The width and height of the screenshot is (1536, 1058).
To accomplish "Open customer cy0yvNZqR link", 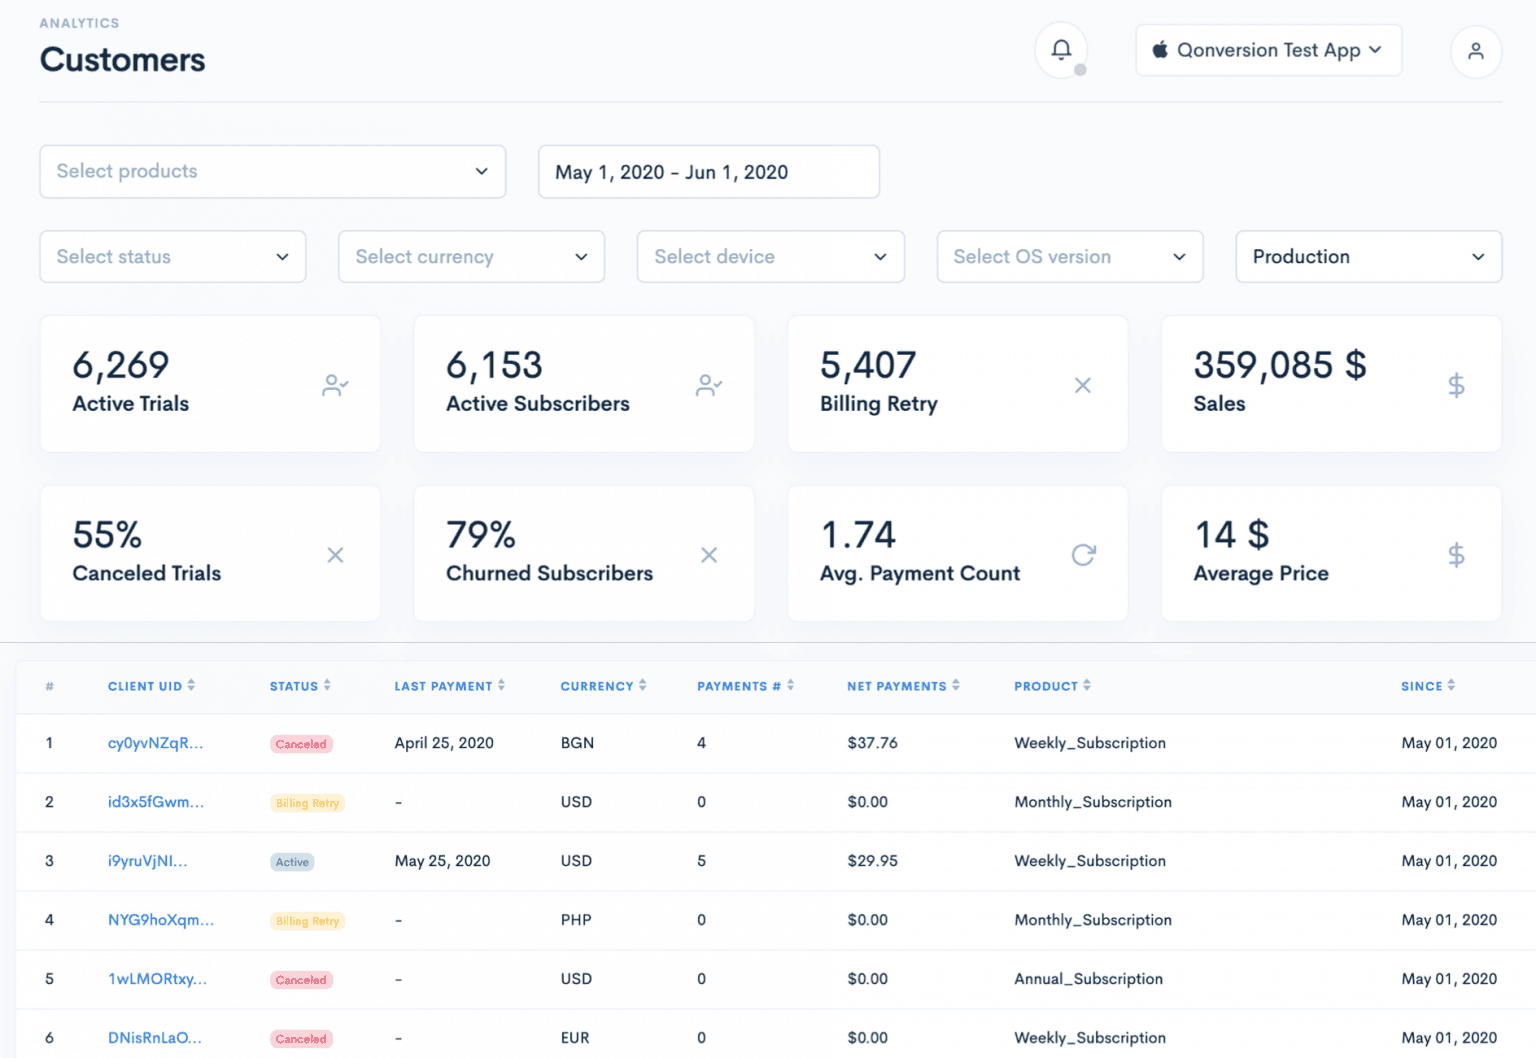I will (x=154, y=743).
